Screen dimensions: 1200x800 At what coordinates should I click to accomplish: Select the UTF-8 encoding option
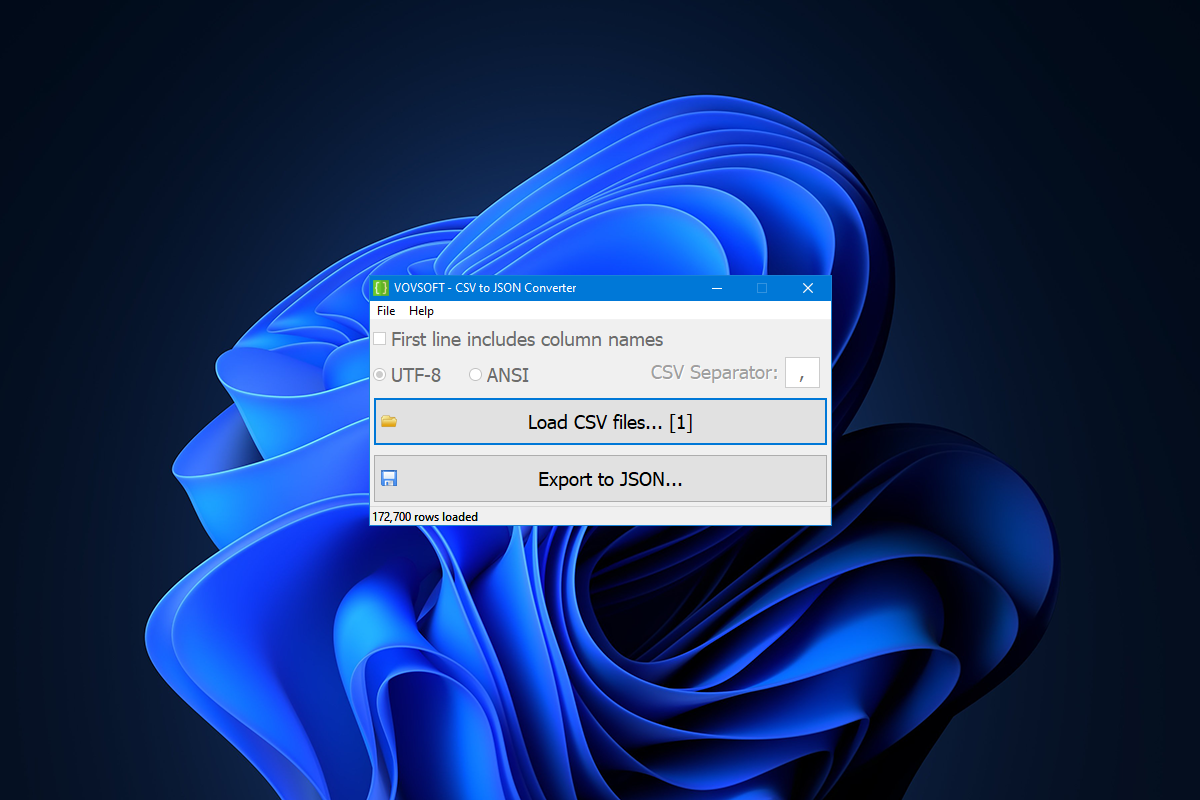pos(379,374)
